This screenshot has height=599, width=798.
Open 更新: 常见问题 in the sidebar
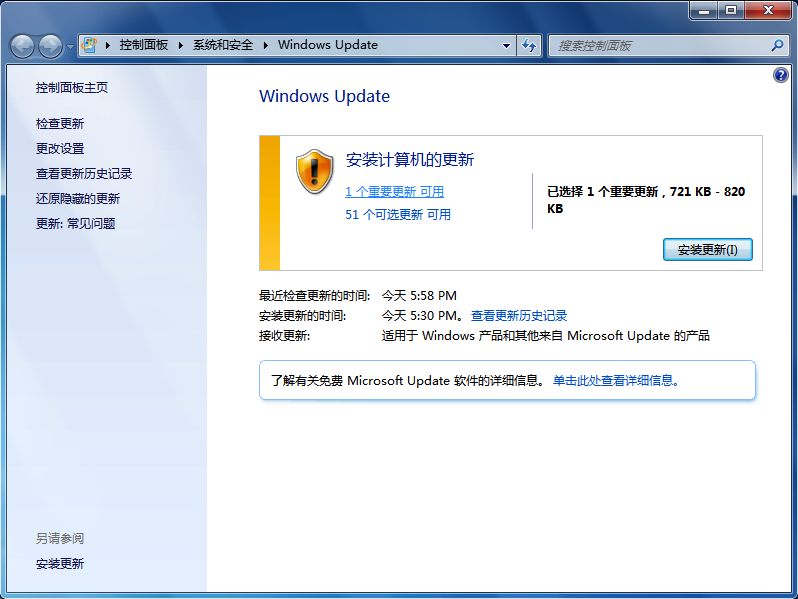click(x=75, y=223)
